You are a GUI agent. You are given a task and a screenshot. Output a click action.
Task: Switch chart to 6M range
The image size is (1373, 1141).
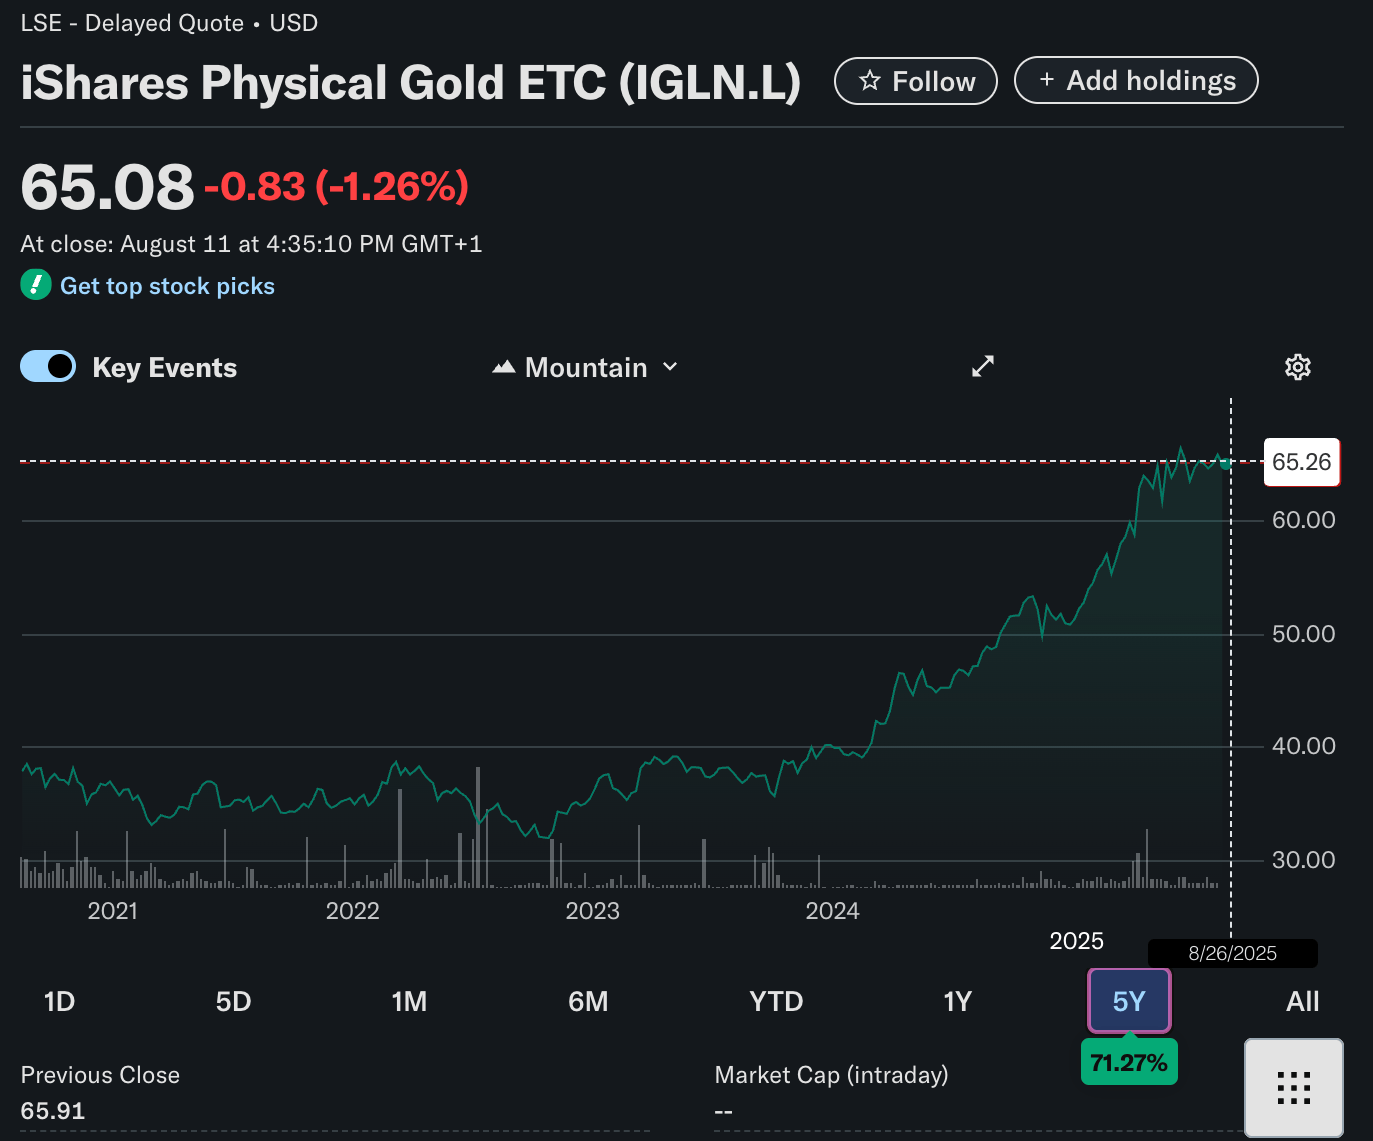588,1001
